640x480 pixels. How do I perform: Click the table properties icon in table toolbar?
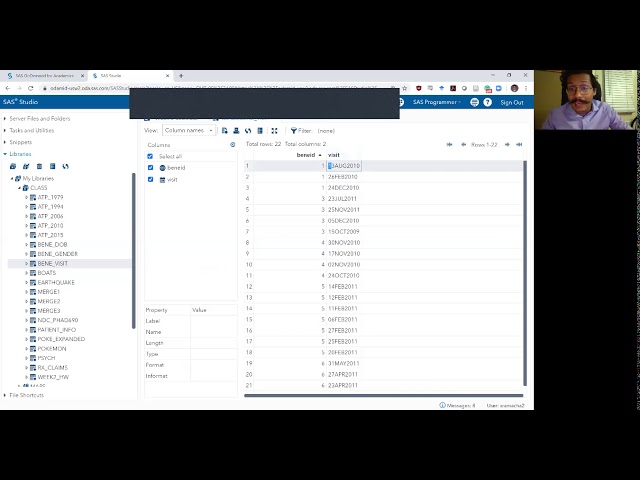260,131
